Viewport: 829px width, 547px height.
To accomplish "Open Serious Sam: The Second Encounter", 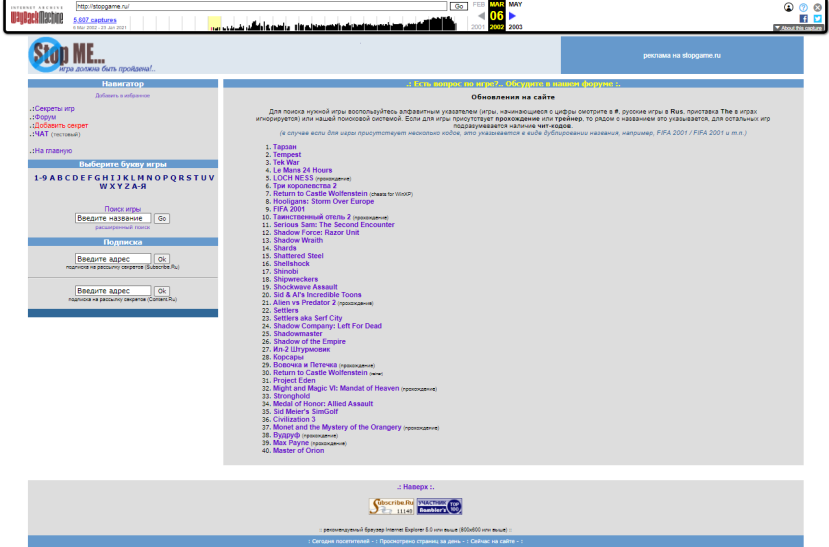I will point(334,225).
